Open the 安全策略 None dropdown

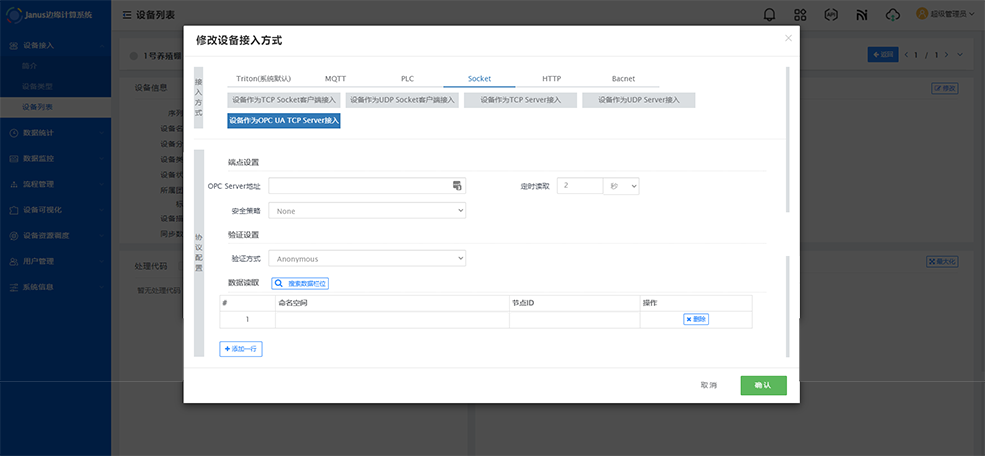(x=367, y=211)
